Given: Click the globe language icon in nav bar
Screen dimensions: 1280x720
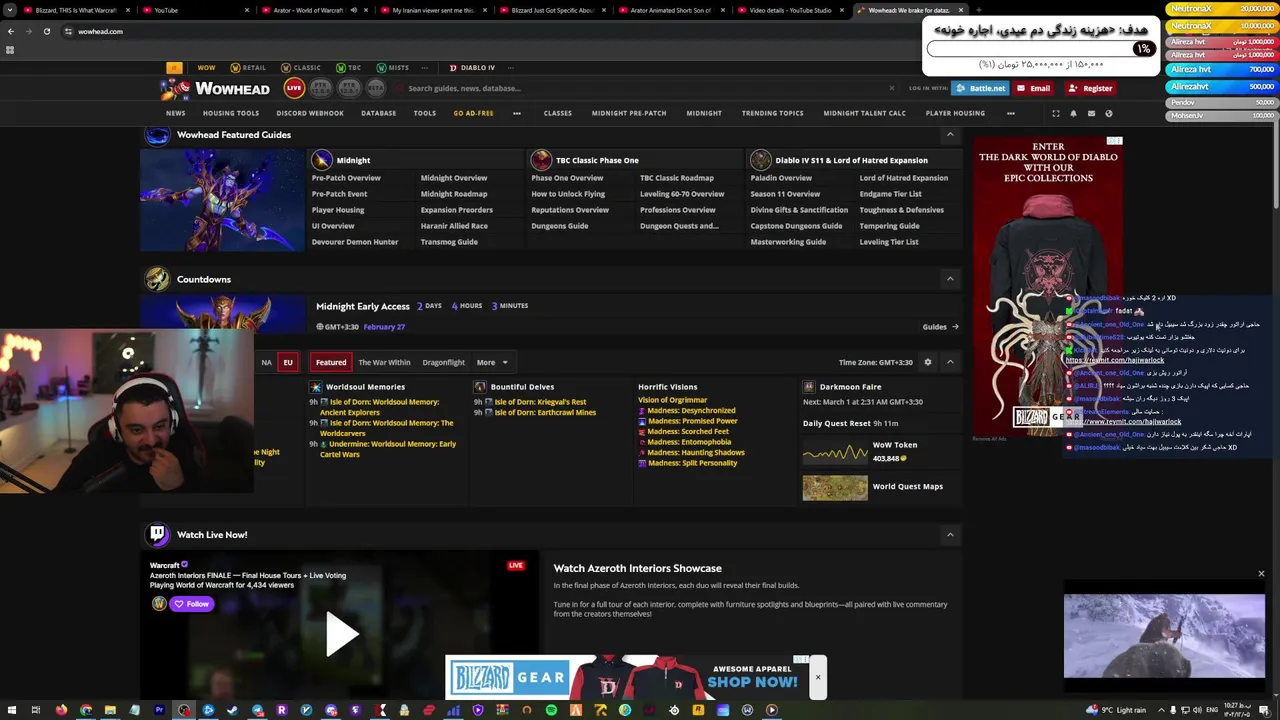Looking at the screenshot, I should 1108,113.
